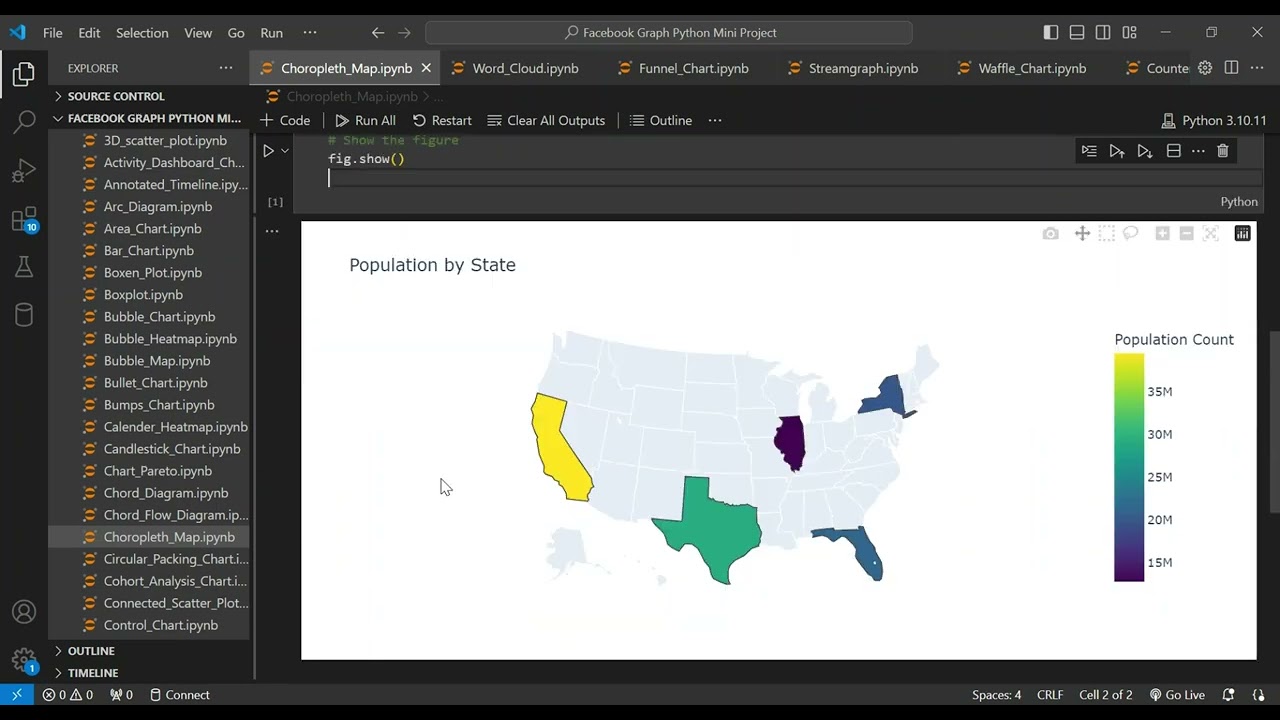Open the Explorer view in activity bar
Screen dimensions: 1280x720
coord(24,75)
